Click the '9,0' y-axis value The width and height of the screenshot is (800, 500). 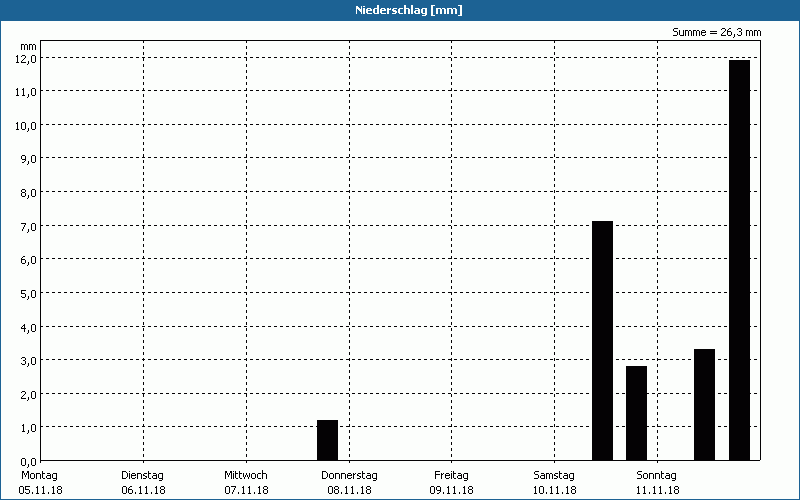click(x=28, y=159)
